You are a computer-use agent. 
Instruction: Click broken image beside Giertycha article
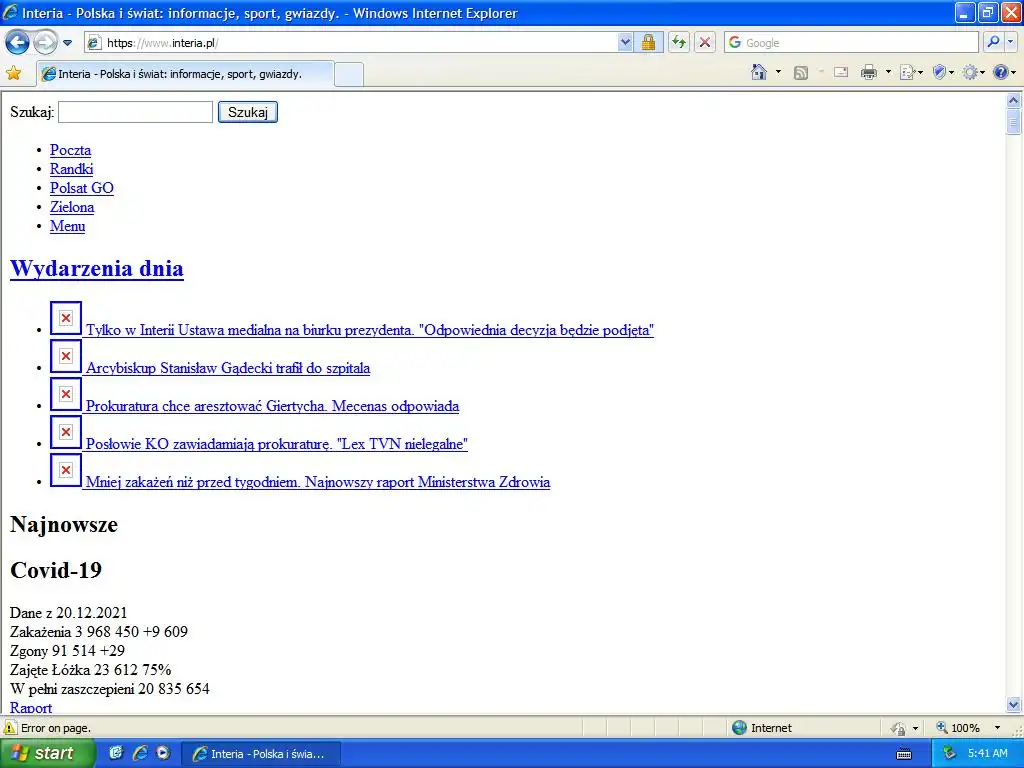(66, 394)
